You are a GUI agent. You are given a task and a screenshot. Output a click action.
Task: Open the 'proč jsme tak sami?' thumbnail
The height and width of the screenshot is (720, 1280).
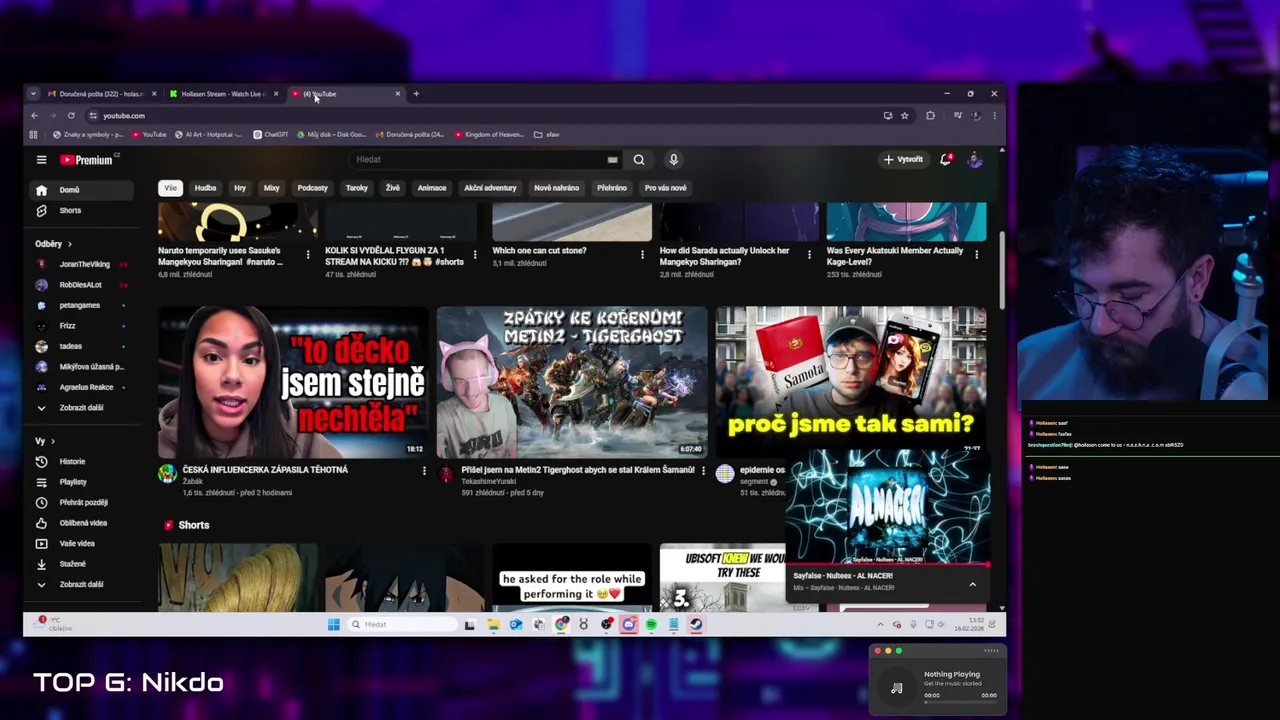pyautogui.click(x=851, y=380)
